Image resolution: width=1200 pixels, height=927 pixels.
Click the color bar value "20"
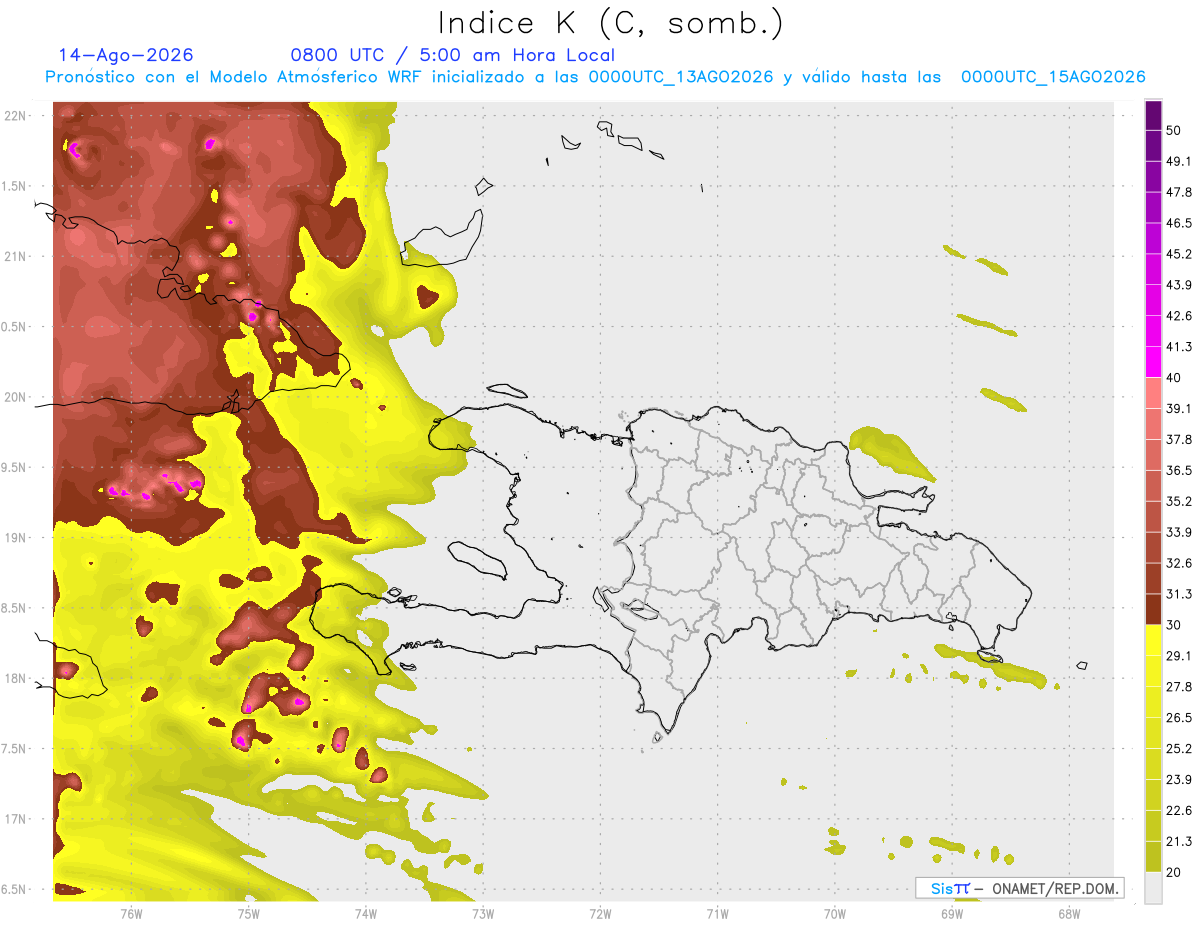click(x=1174, y=874)
